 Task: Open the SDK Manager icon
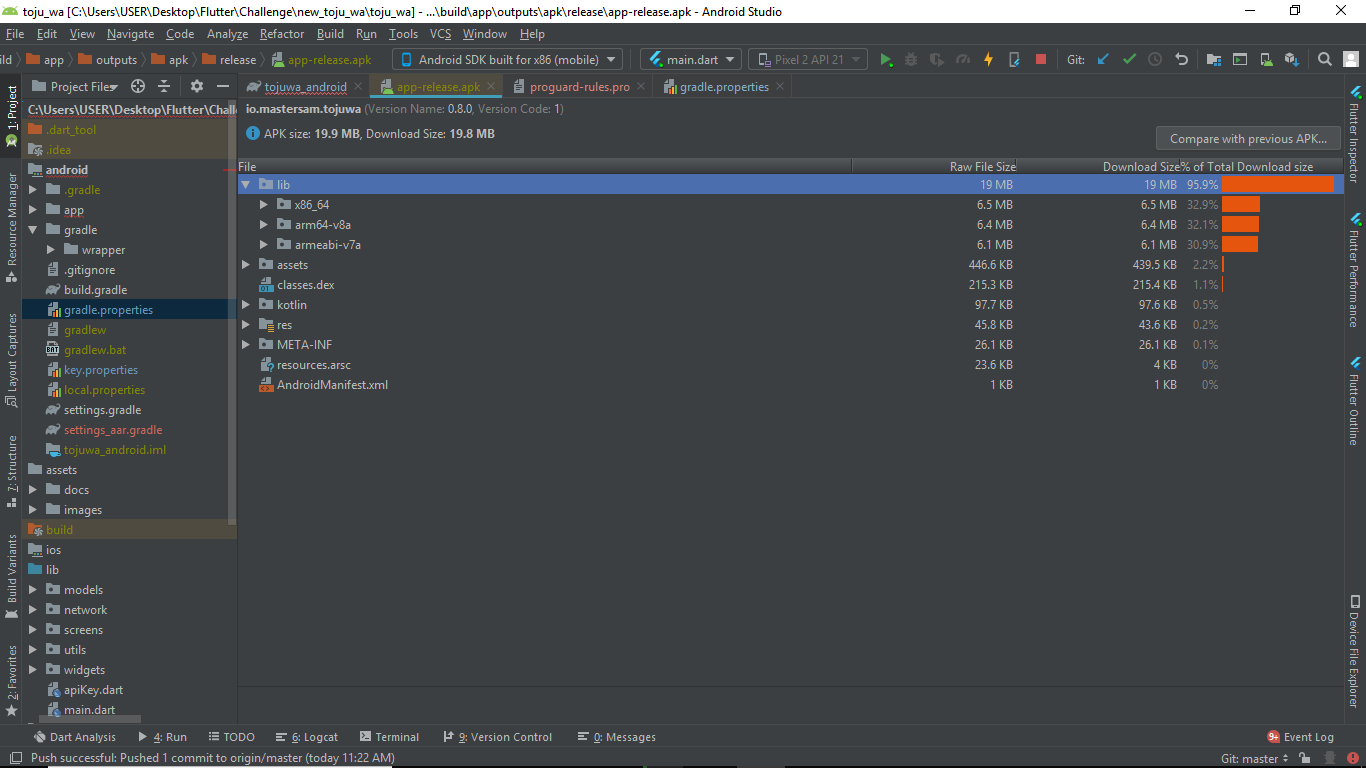[1292, 60]
